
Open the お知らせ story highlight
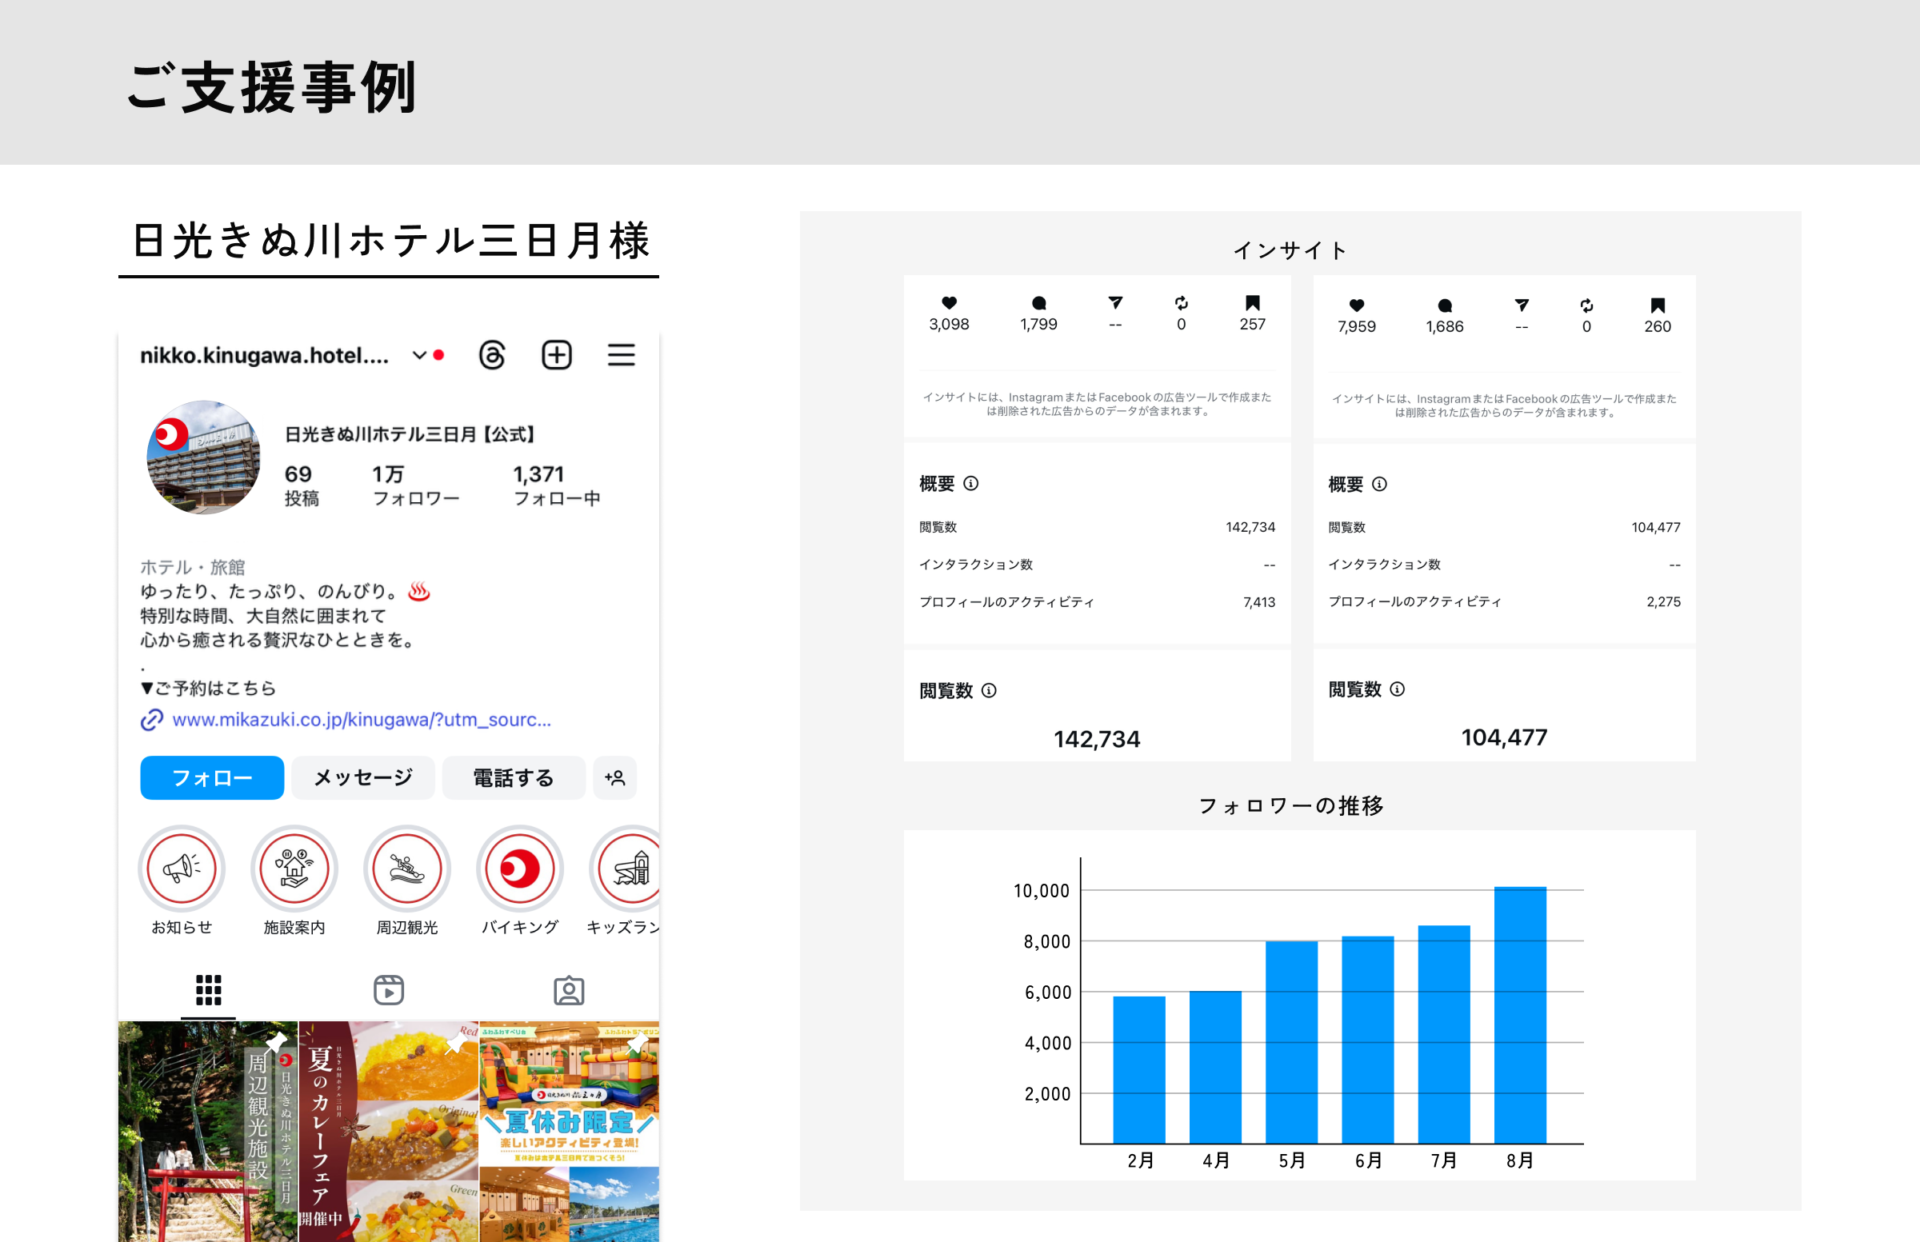(182, 869)
